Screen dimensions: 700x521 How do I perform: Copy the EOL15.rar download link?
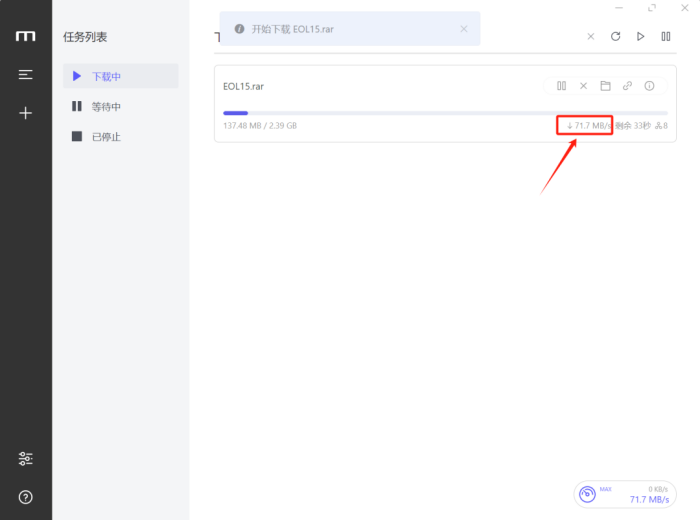[627, 86]
